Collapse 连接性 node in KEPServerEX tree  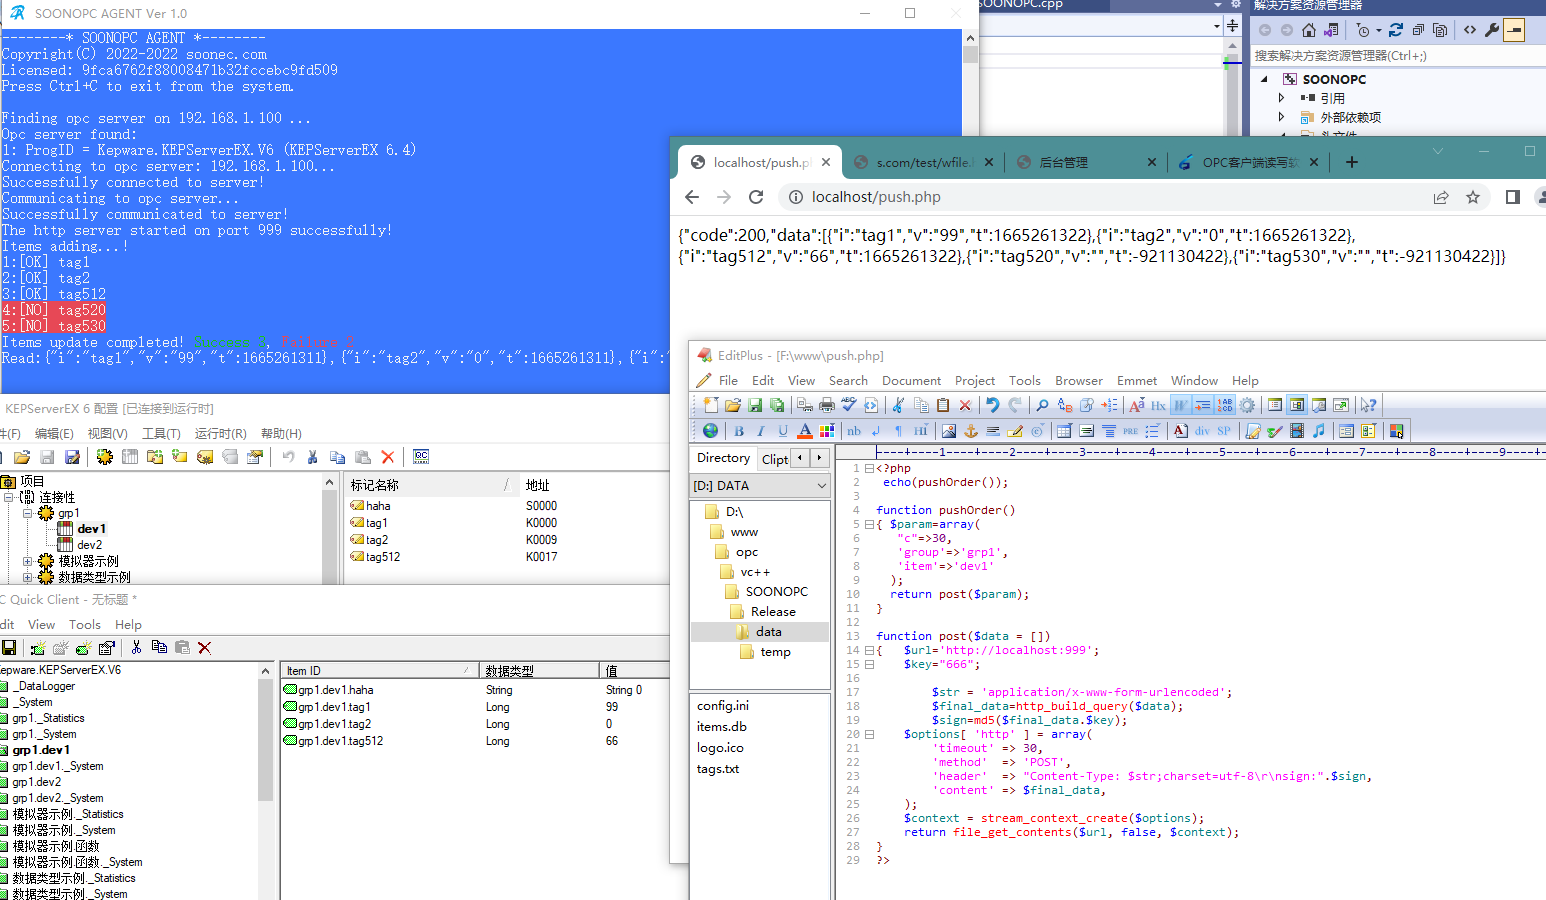8,497
